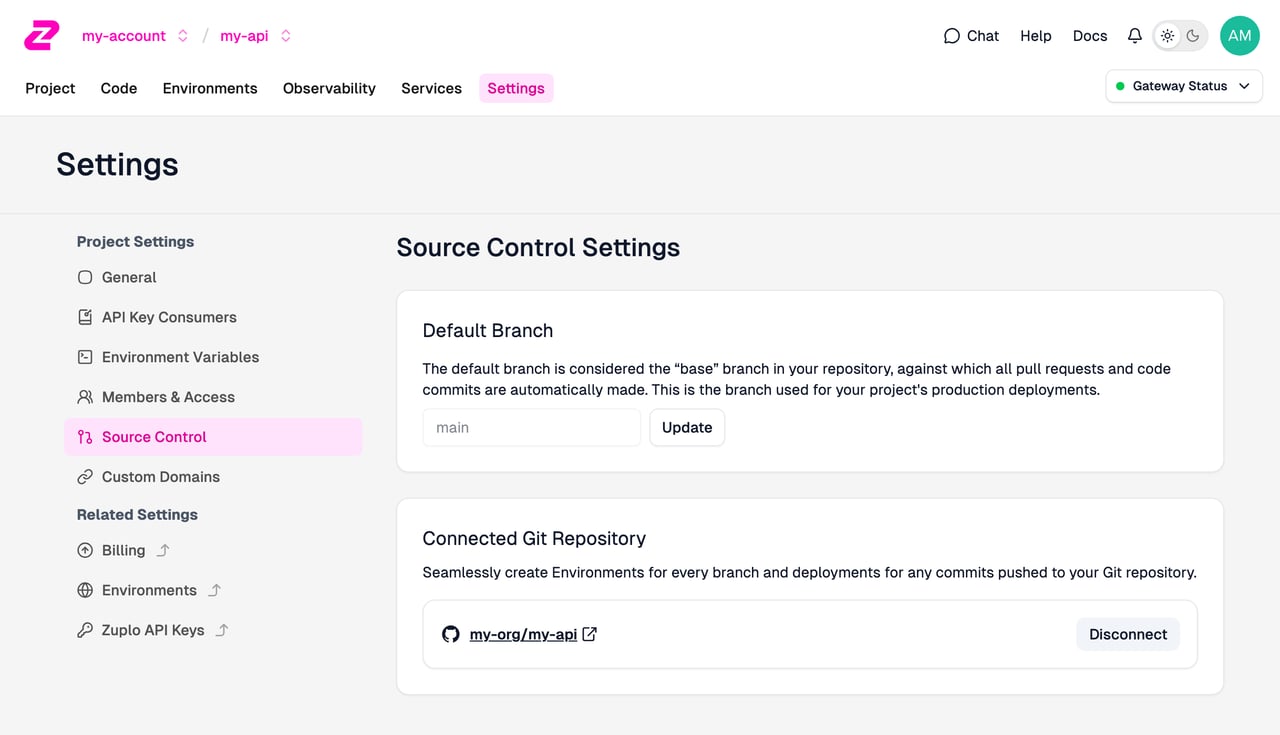
Task: Open repository external link icon
Action: pyautogui.click(x=590, y=634)
